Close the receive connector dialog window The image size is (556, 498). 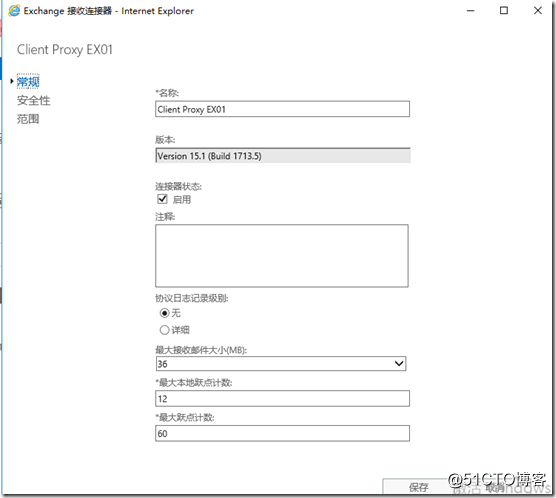tap(538, 11)
